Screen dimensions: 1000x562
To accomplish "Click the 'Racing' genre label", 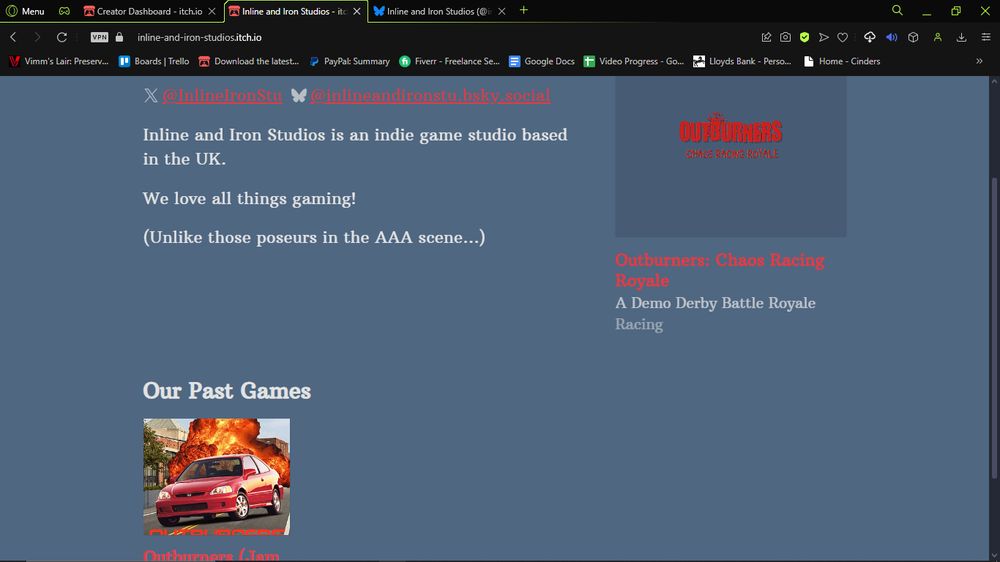I will tap(639, 324).
